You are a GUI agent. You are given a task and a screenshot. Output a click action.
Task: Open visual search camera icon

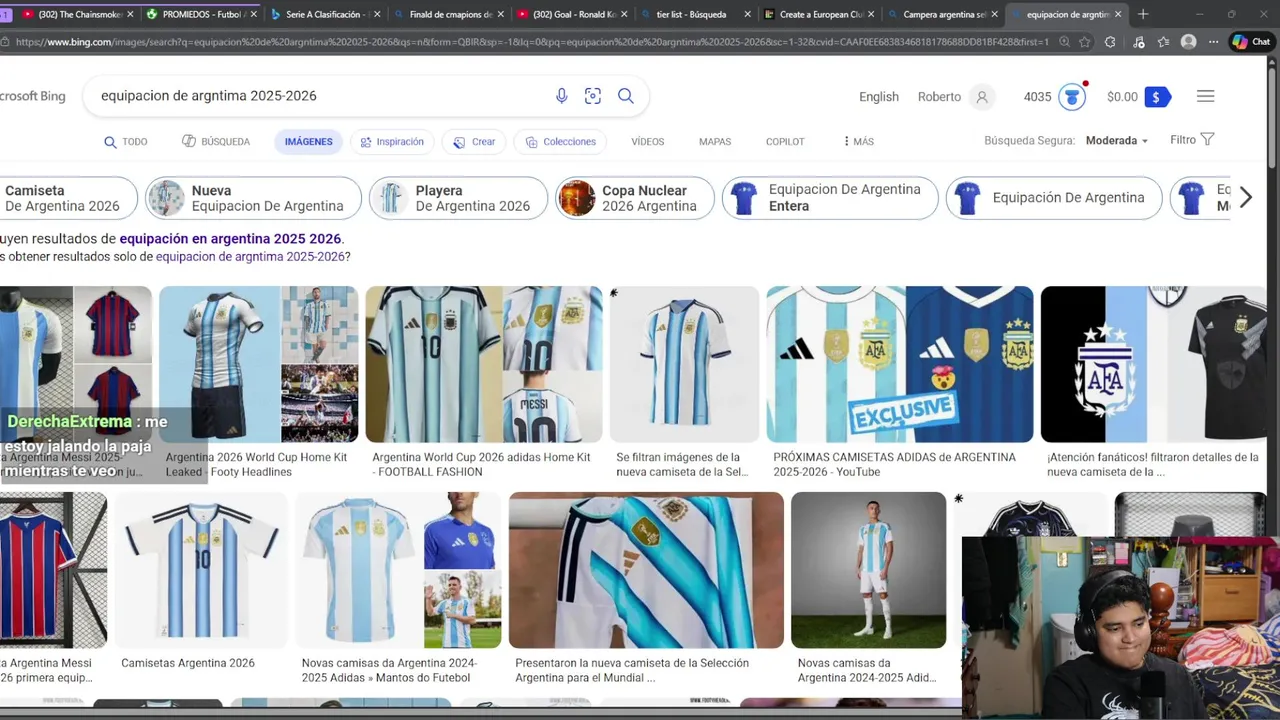[x=593, y=96]
